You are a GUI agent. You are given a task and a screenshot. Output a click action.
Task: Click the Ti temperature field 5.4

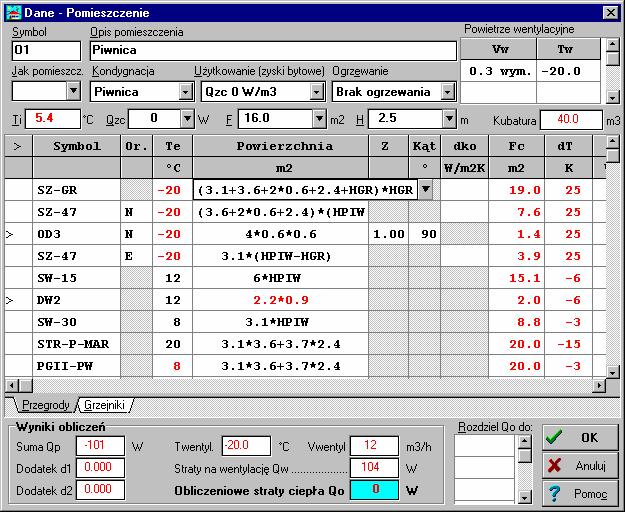tap(53, 119)
